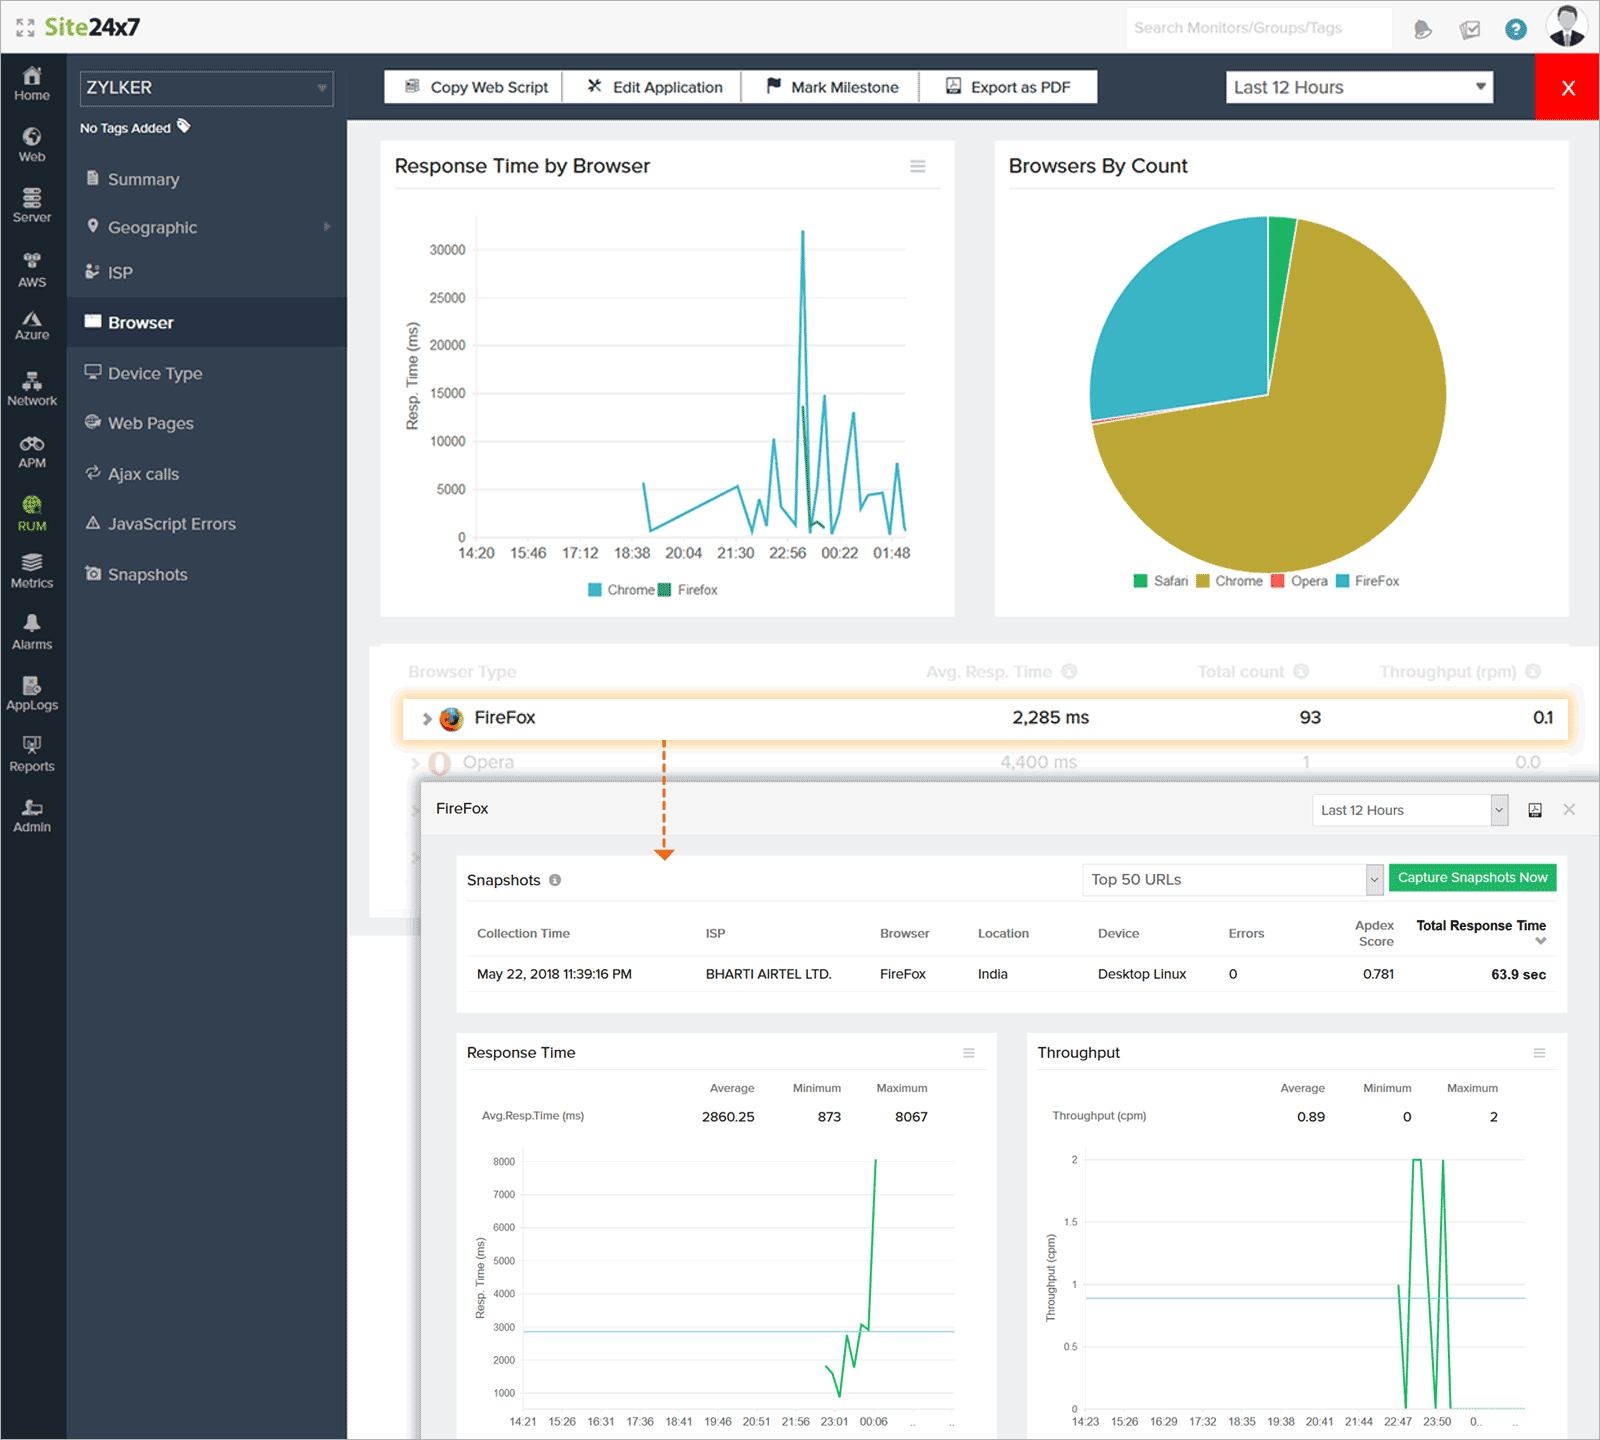This screenshot has width=1600, height=1440.
Task: Click the Site24x7 logo
Action: [92, 27]
